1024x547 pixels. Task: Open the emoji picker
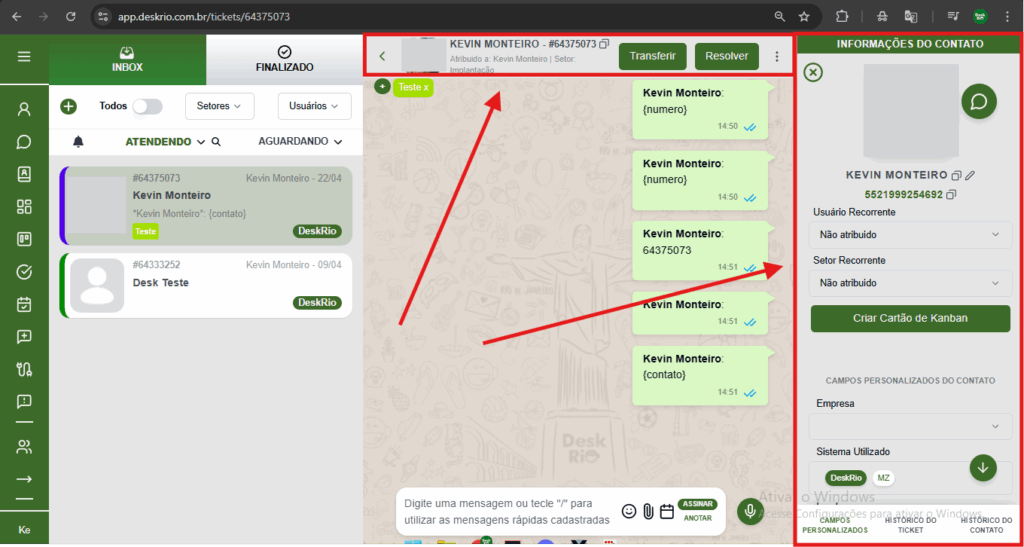629,512
